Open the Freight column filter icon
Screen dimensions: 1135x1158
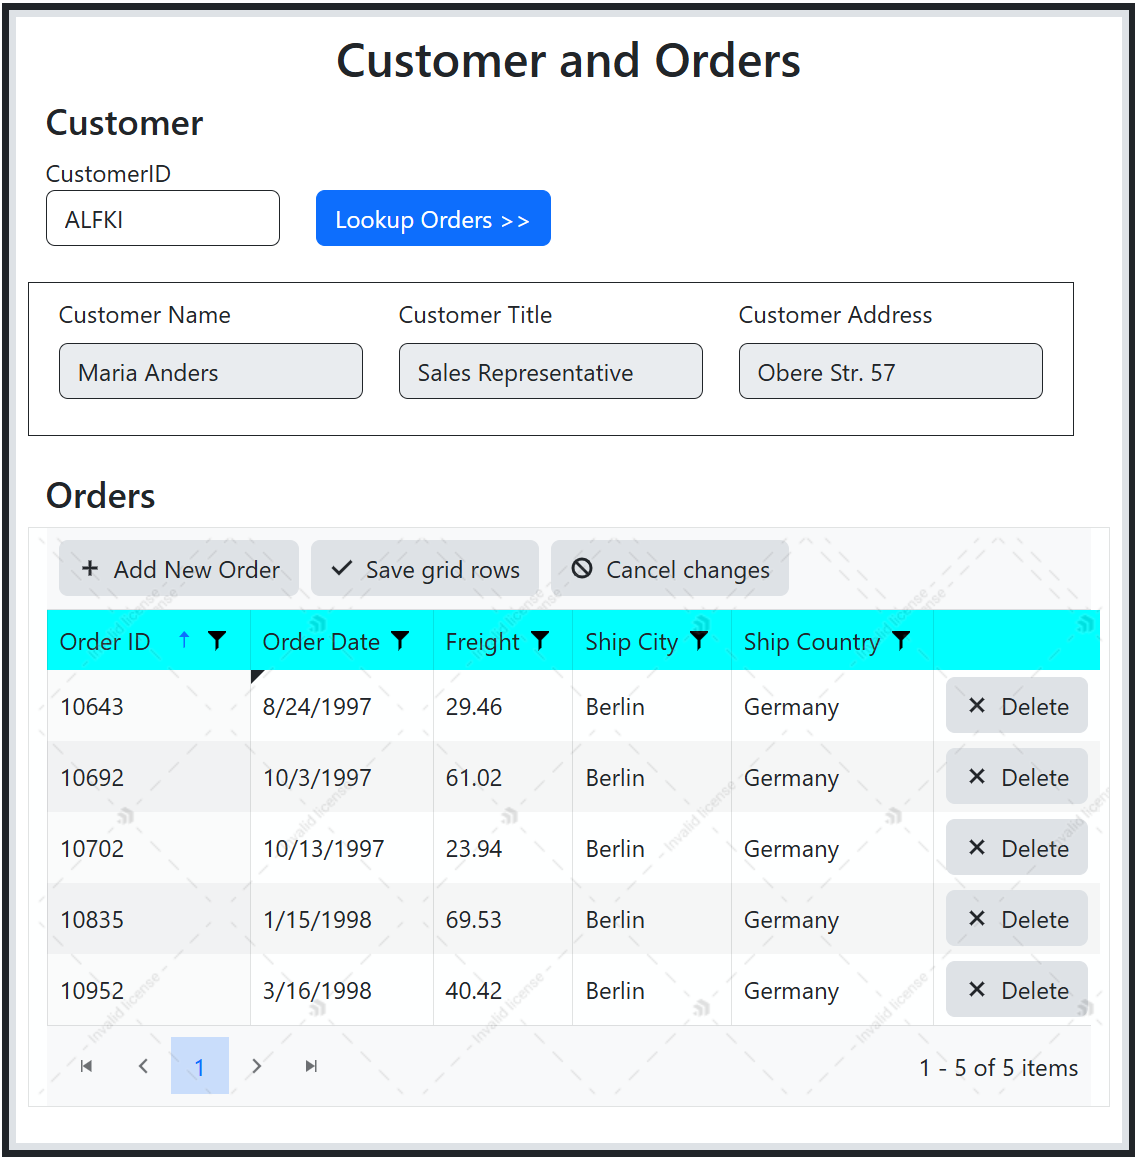pos(540,640)
